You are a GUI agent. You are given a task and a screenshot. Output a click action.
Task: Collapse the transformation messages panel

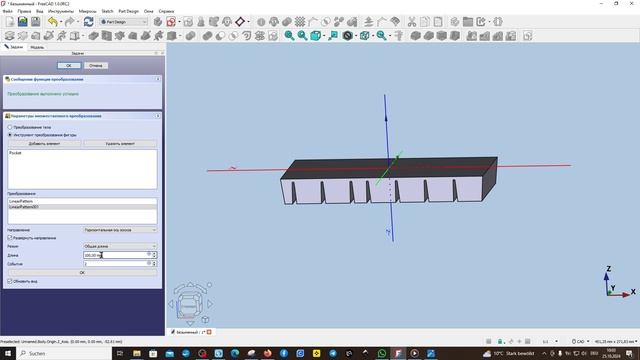(158, 79)
